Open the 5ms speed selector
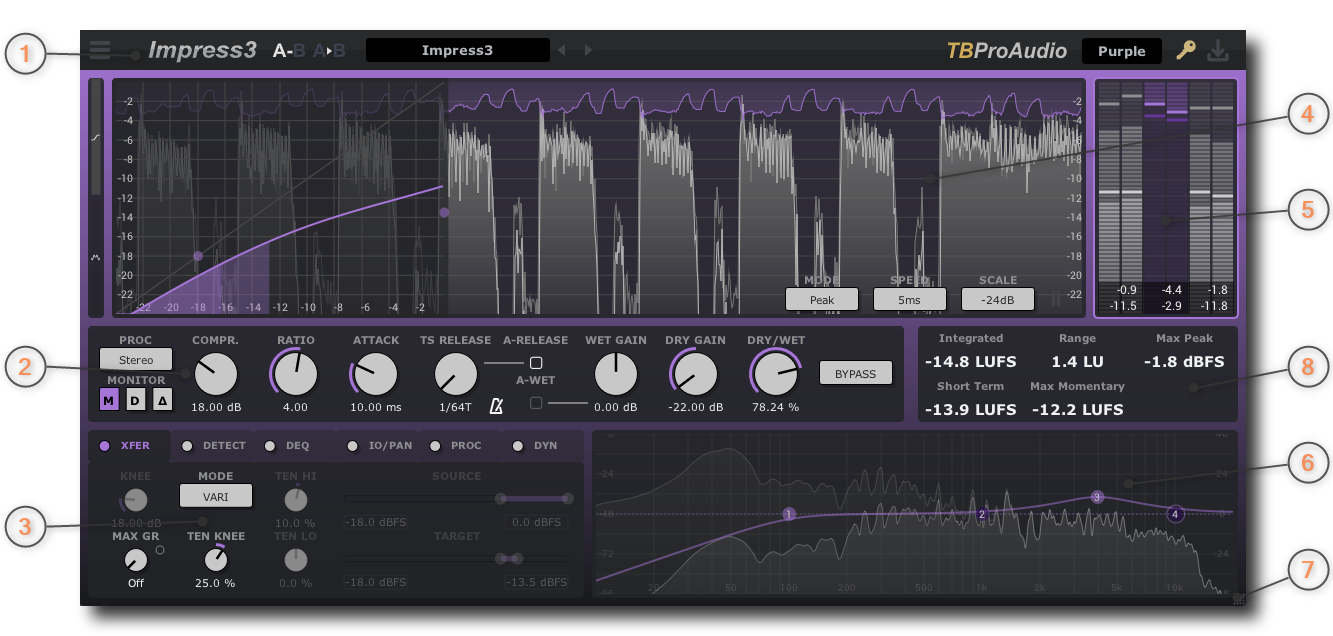The height and width of the screenshot is (636, 1333). (x=910, y=298)
